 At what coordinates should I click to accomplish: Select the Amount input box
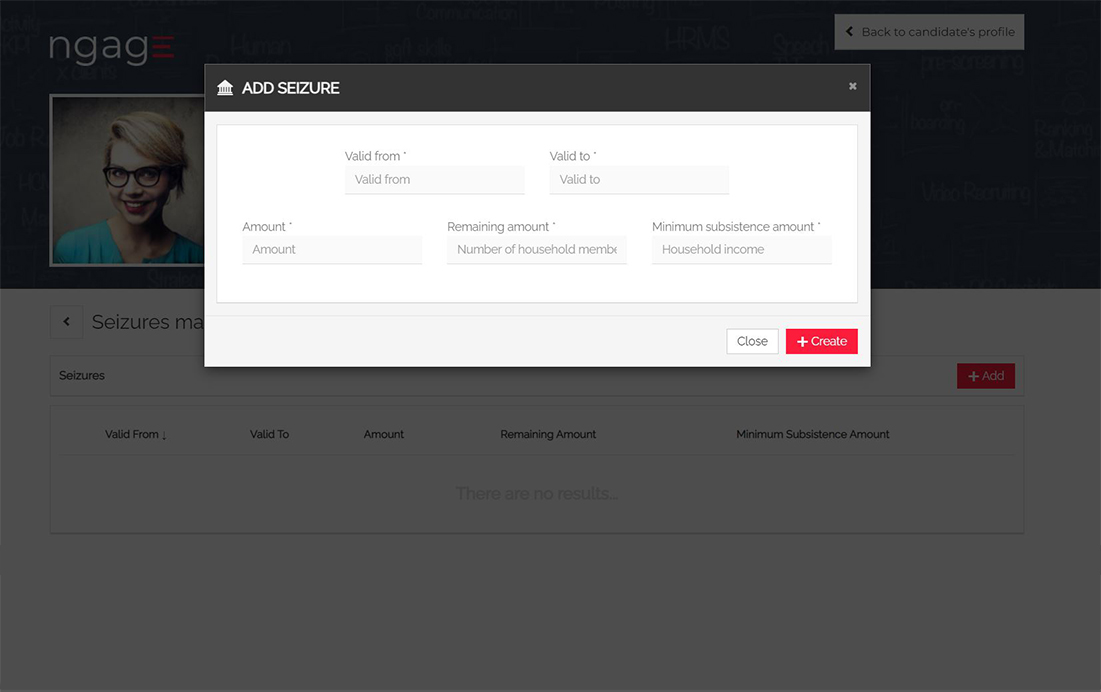click(x=331, y=250)
